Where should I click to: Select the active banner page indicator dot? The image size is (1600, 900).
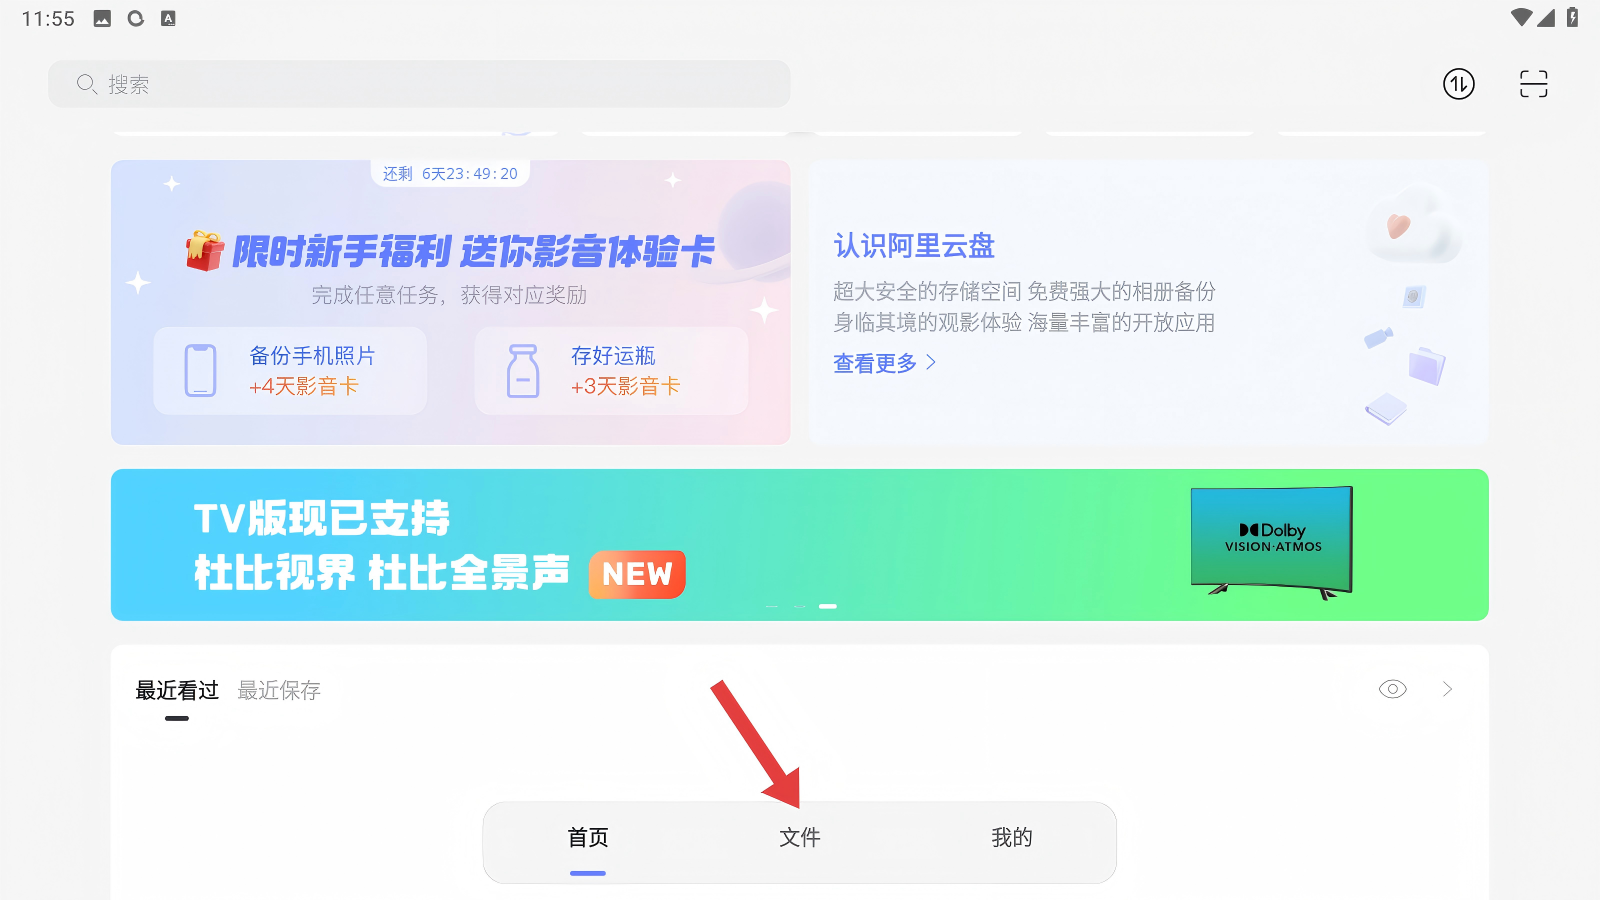(x=828, y=606)
